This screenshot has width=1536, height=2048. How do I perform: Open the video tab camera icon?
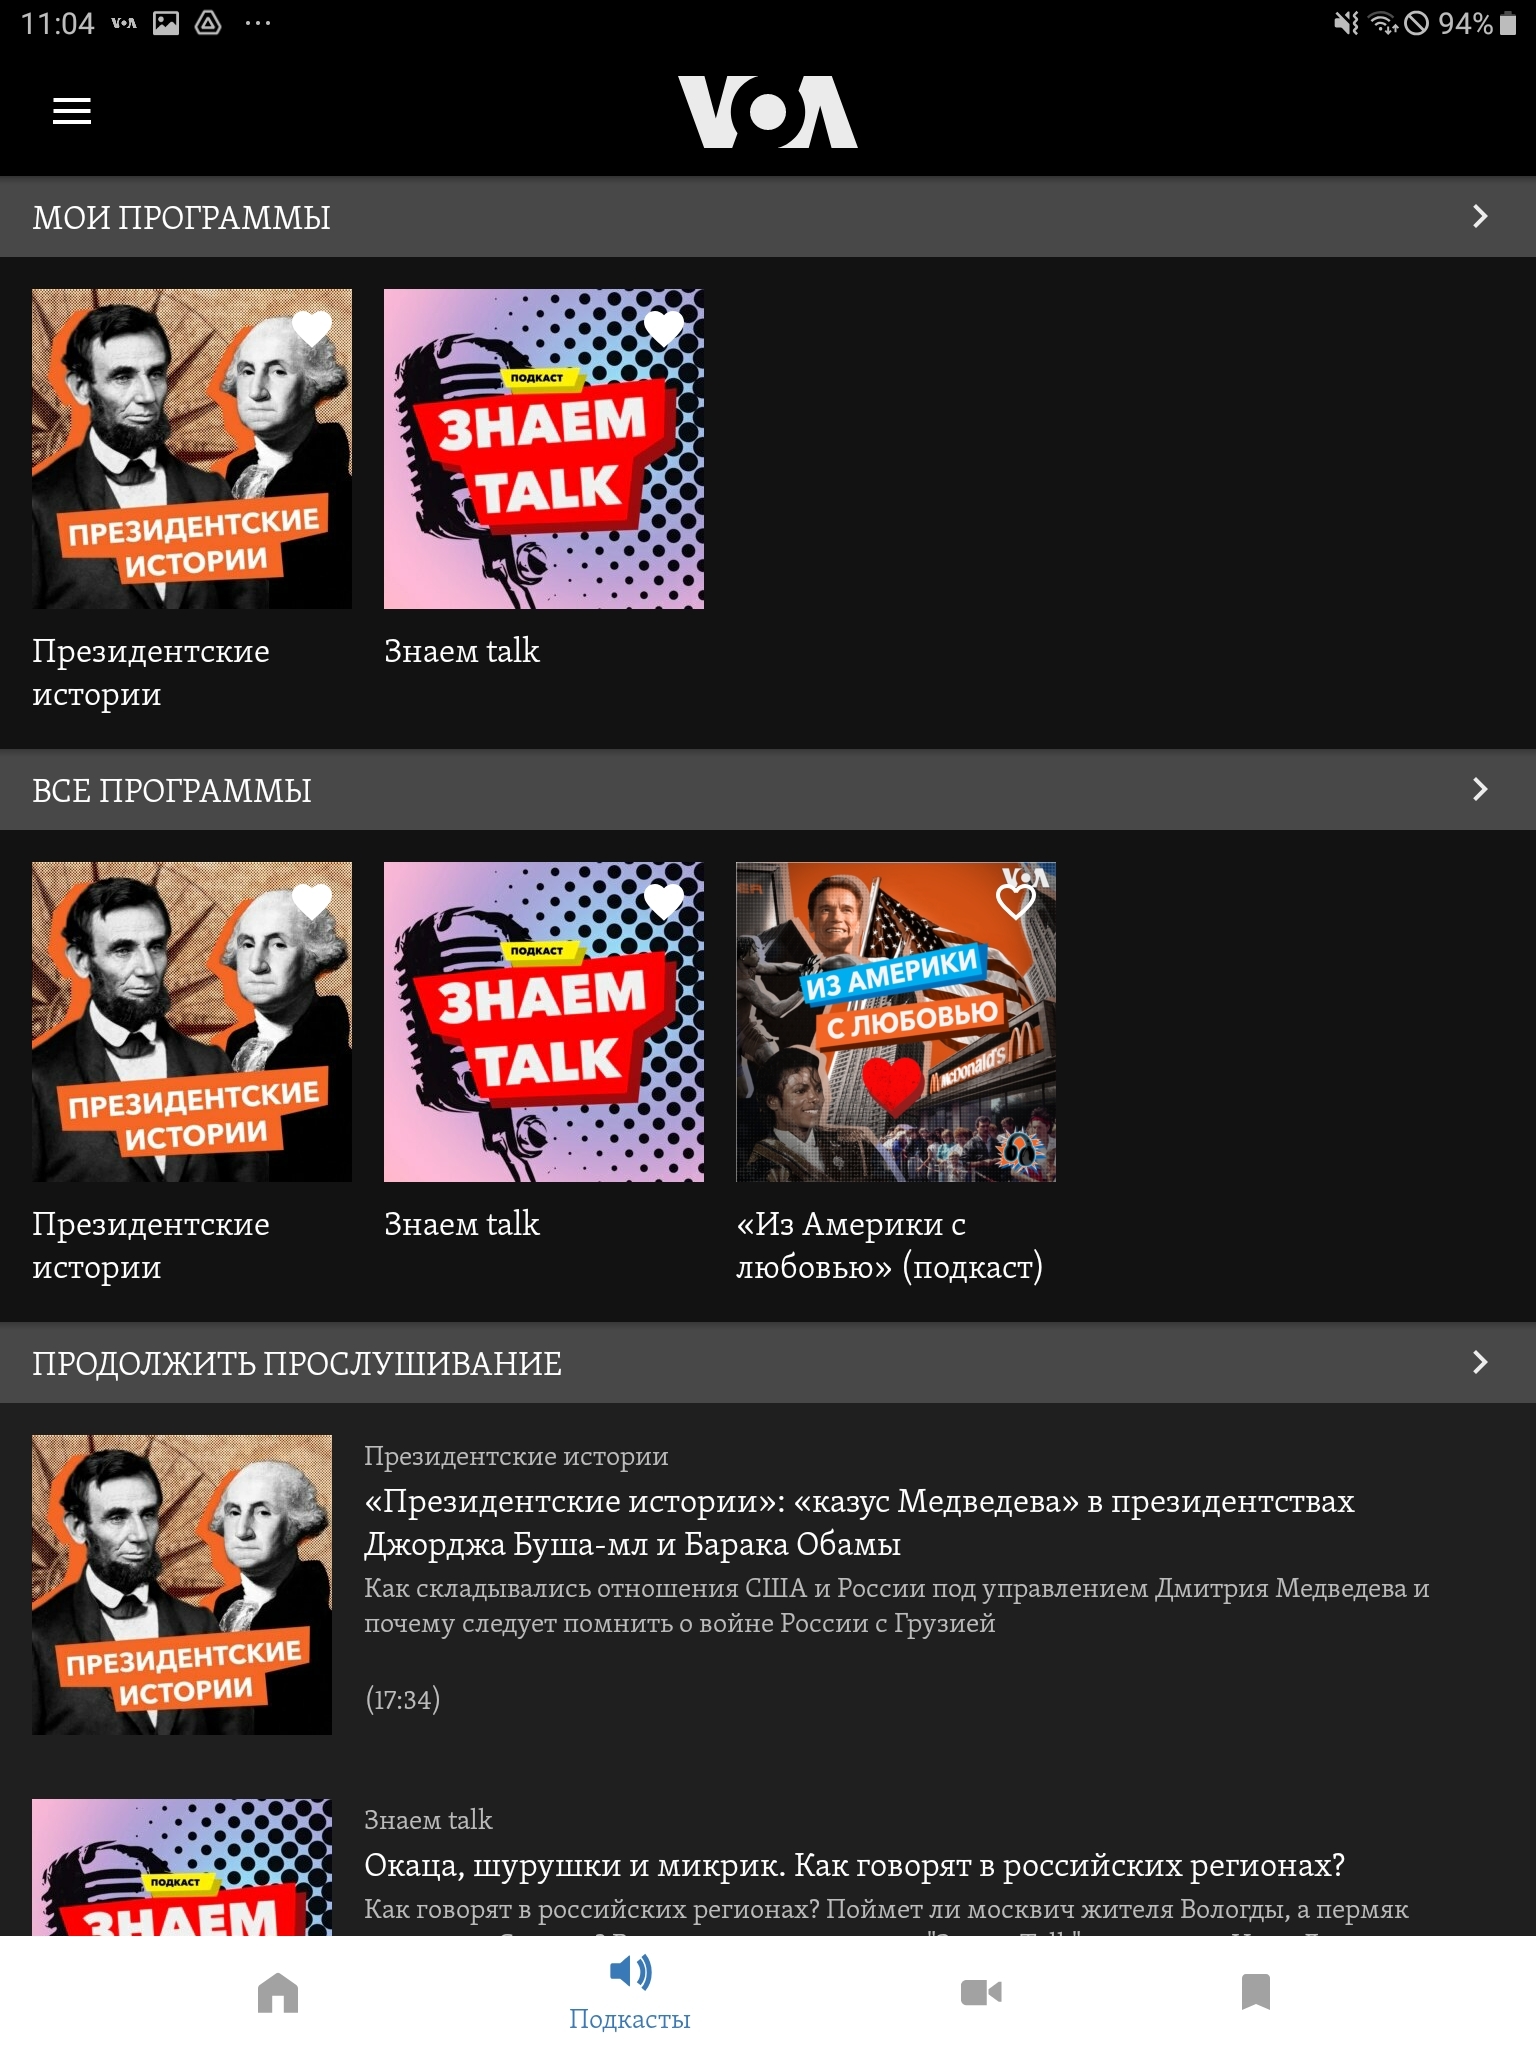coord(981,1992)
